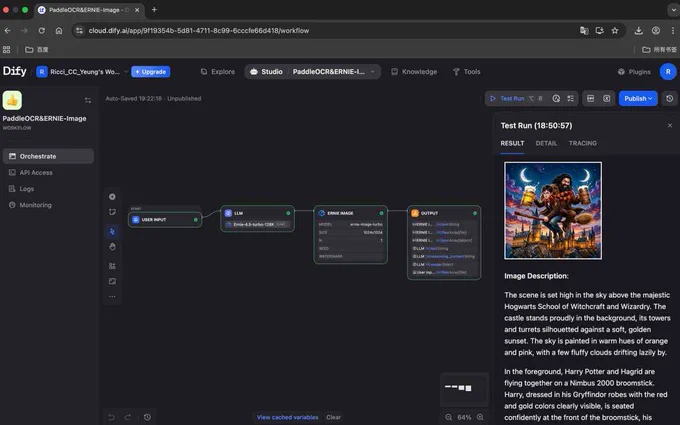Open the Plugins page

[634, 72]
